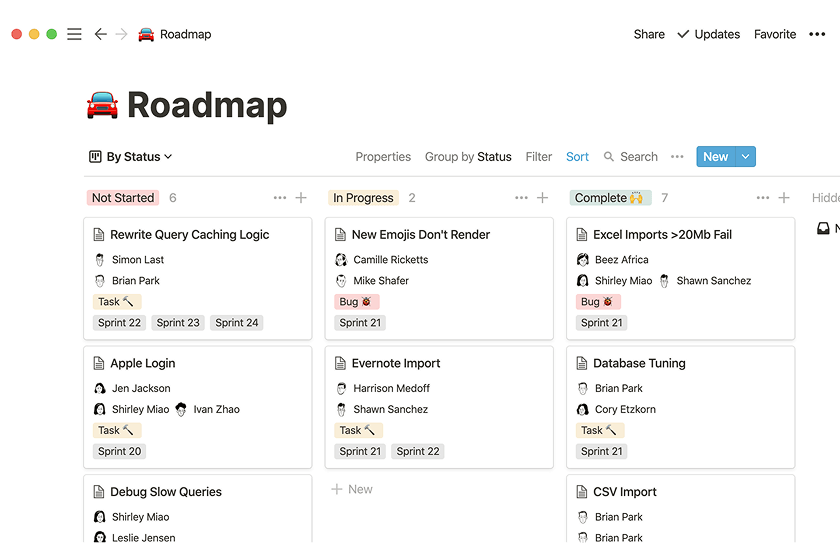This screenshot has width=840, height=560.
Task: Open the In Progress column ellipsis menu
Action: tap(521, 198)
